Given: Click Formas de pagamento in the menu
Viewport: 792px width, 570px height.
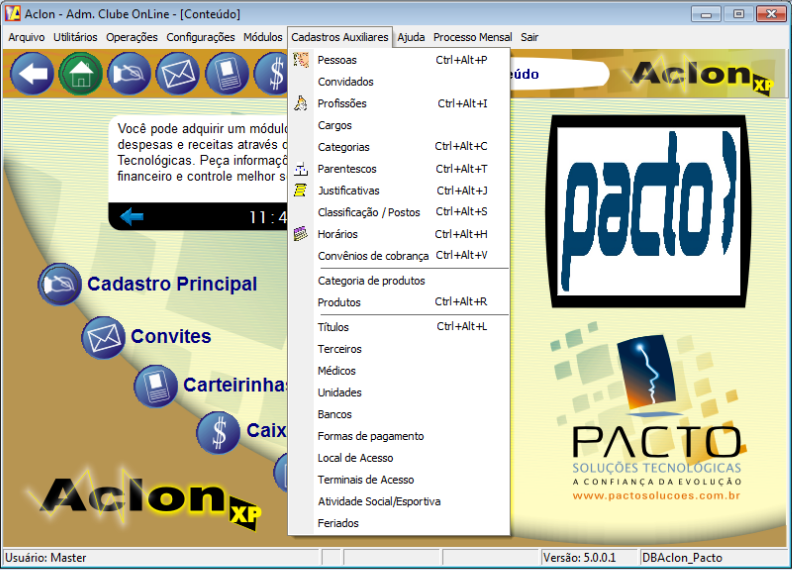Looking at the screenshot, I should point(370,436).
